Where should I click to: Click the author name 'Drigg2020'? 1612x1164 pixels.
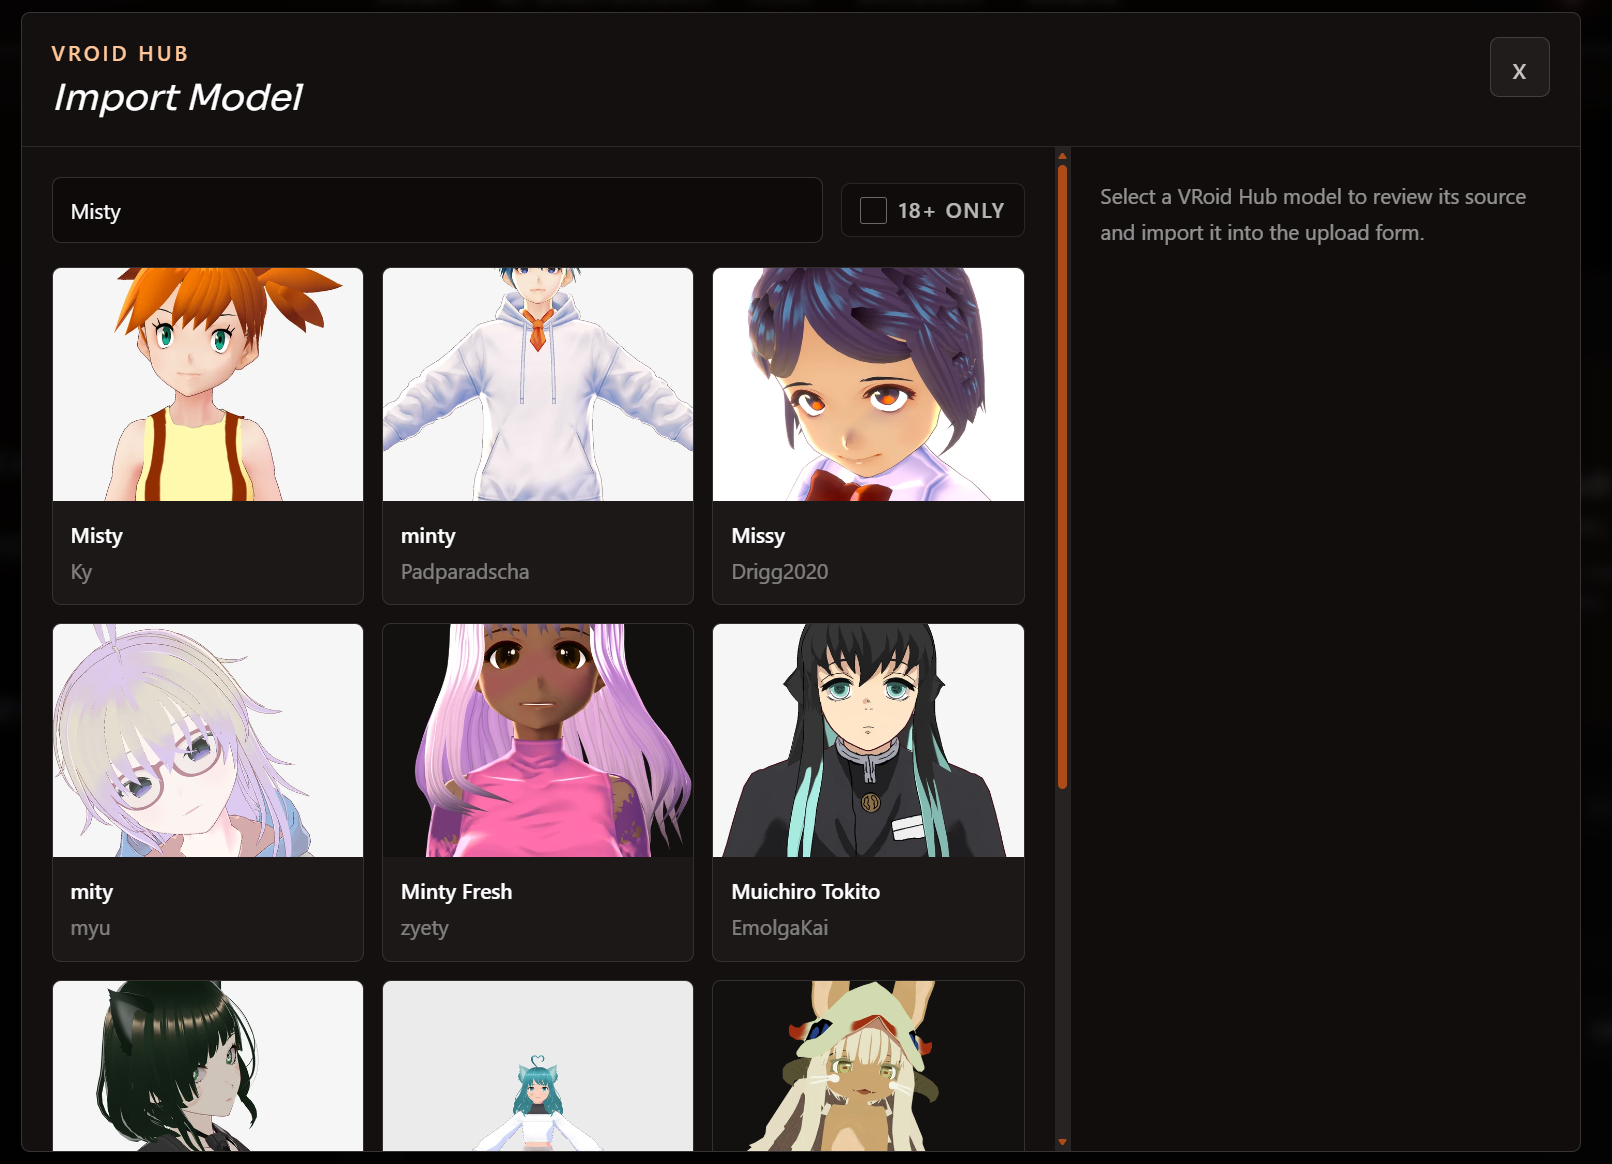pos(780,572)
